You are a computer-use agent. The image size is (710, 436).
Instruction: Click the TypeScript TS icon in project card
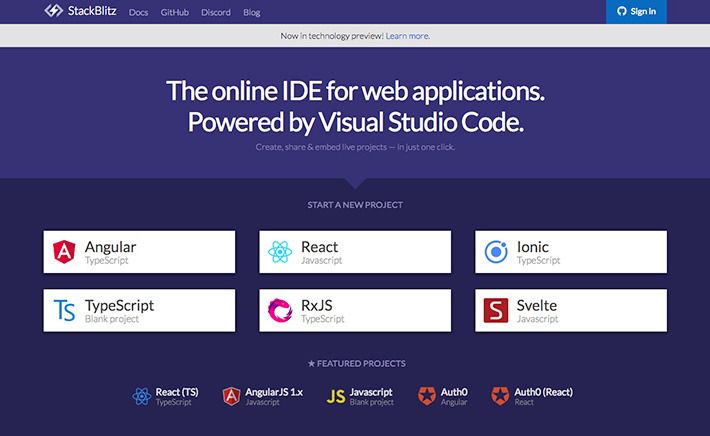[64, 311]
